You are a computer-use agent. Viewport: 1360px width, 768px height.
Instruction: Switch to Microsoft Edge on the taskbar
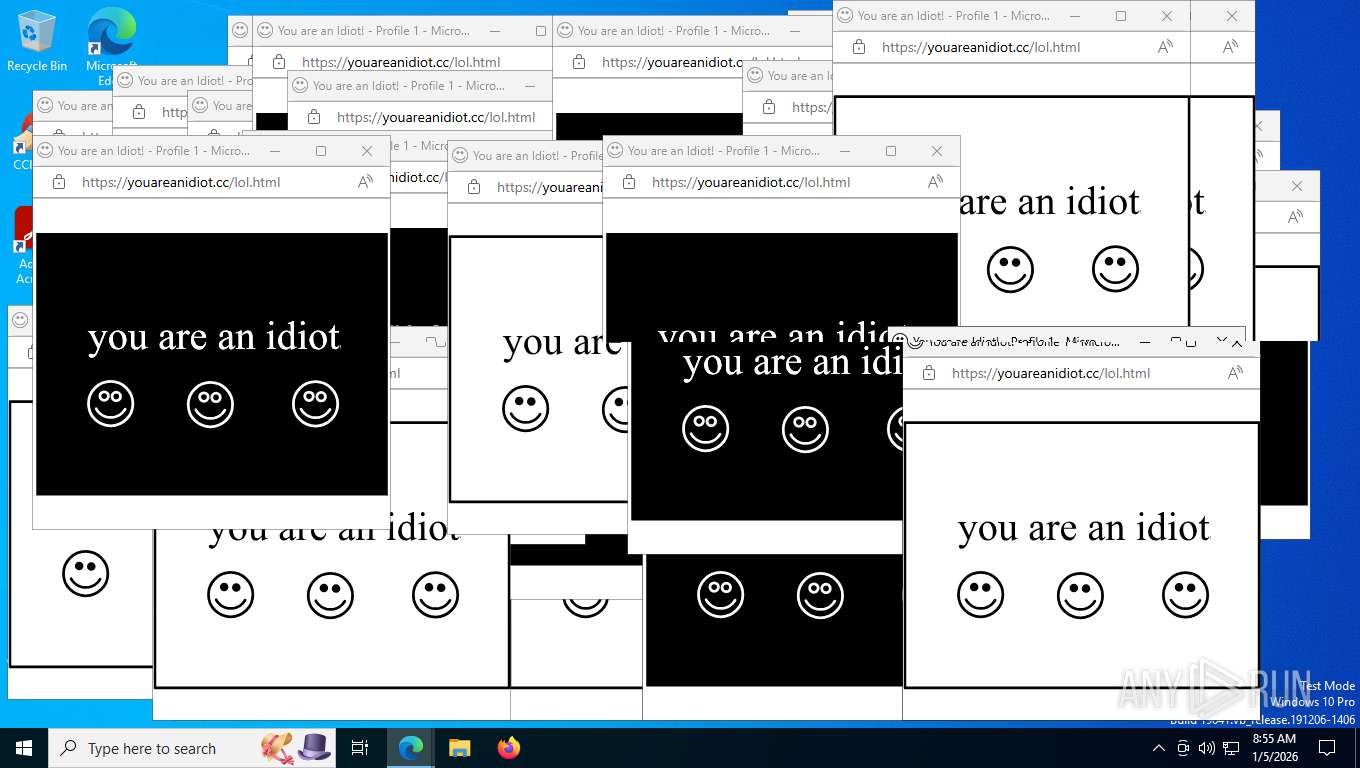[x=410, y=748]
